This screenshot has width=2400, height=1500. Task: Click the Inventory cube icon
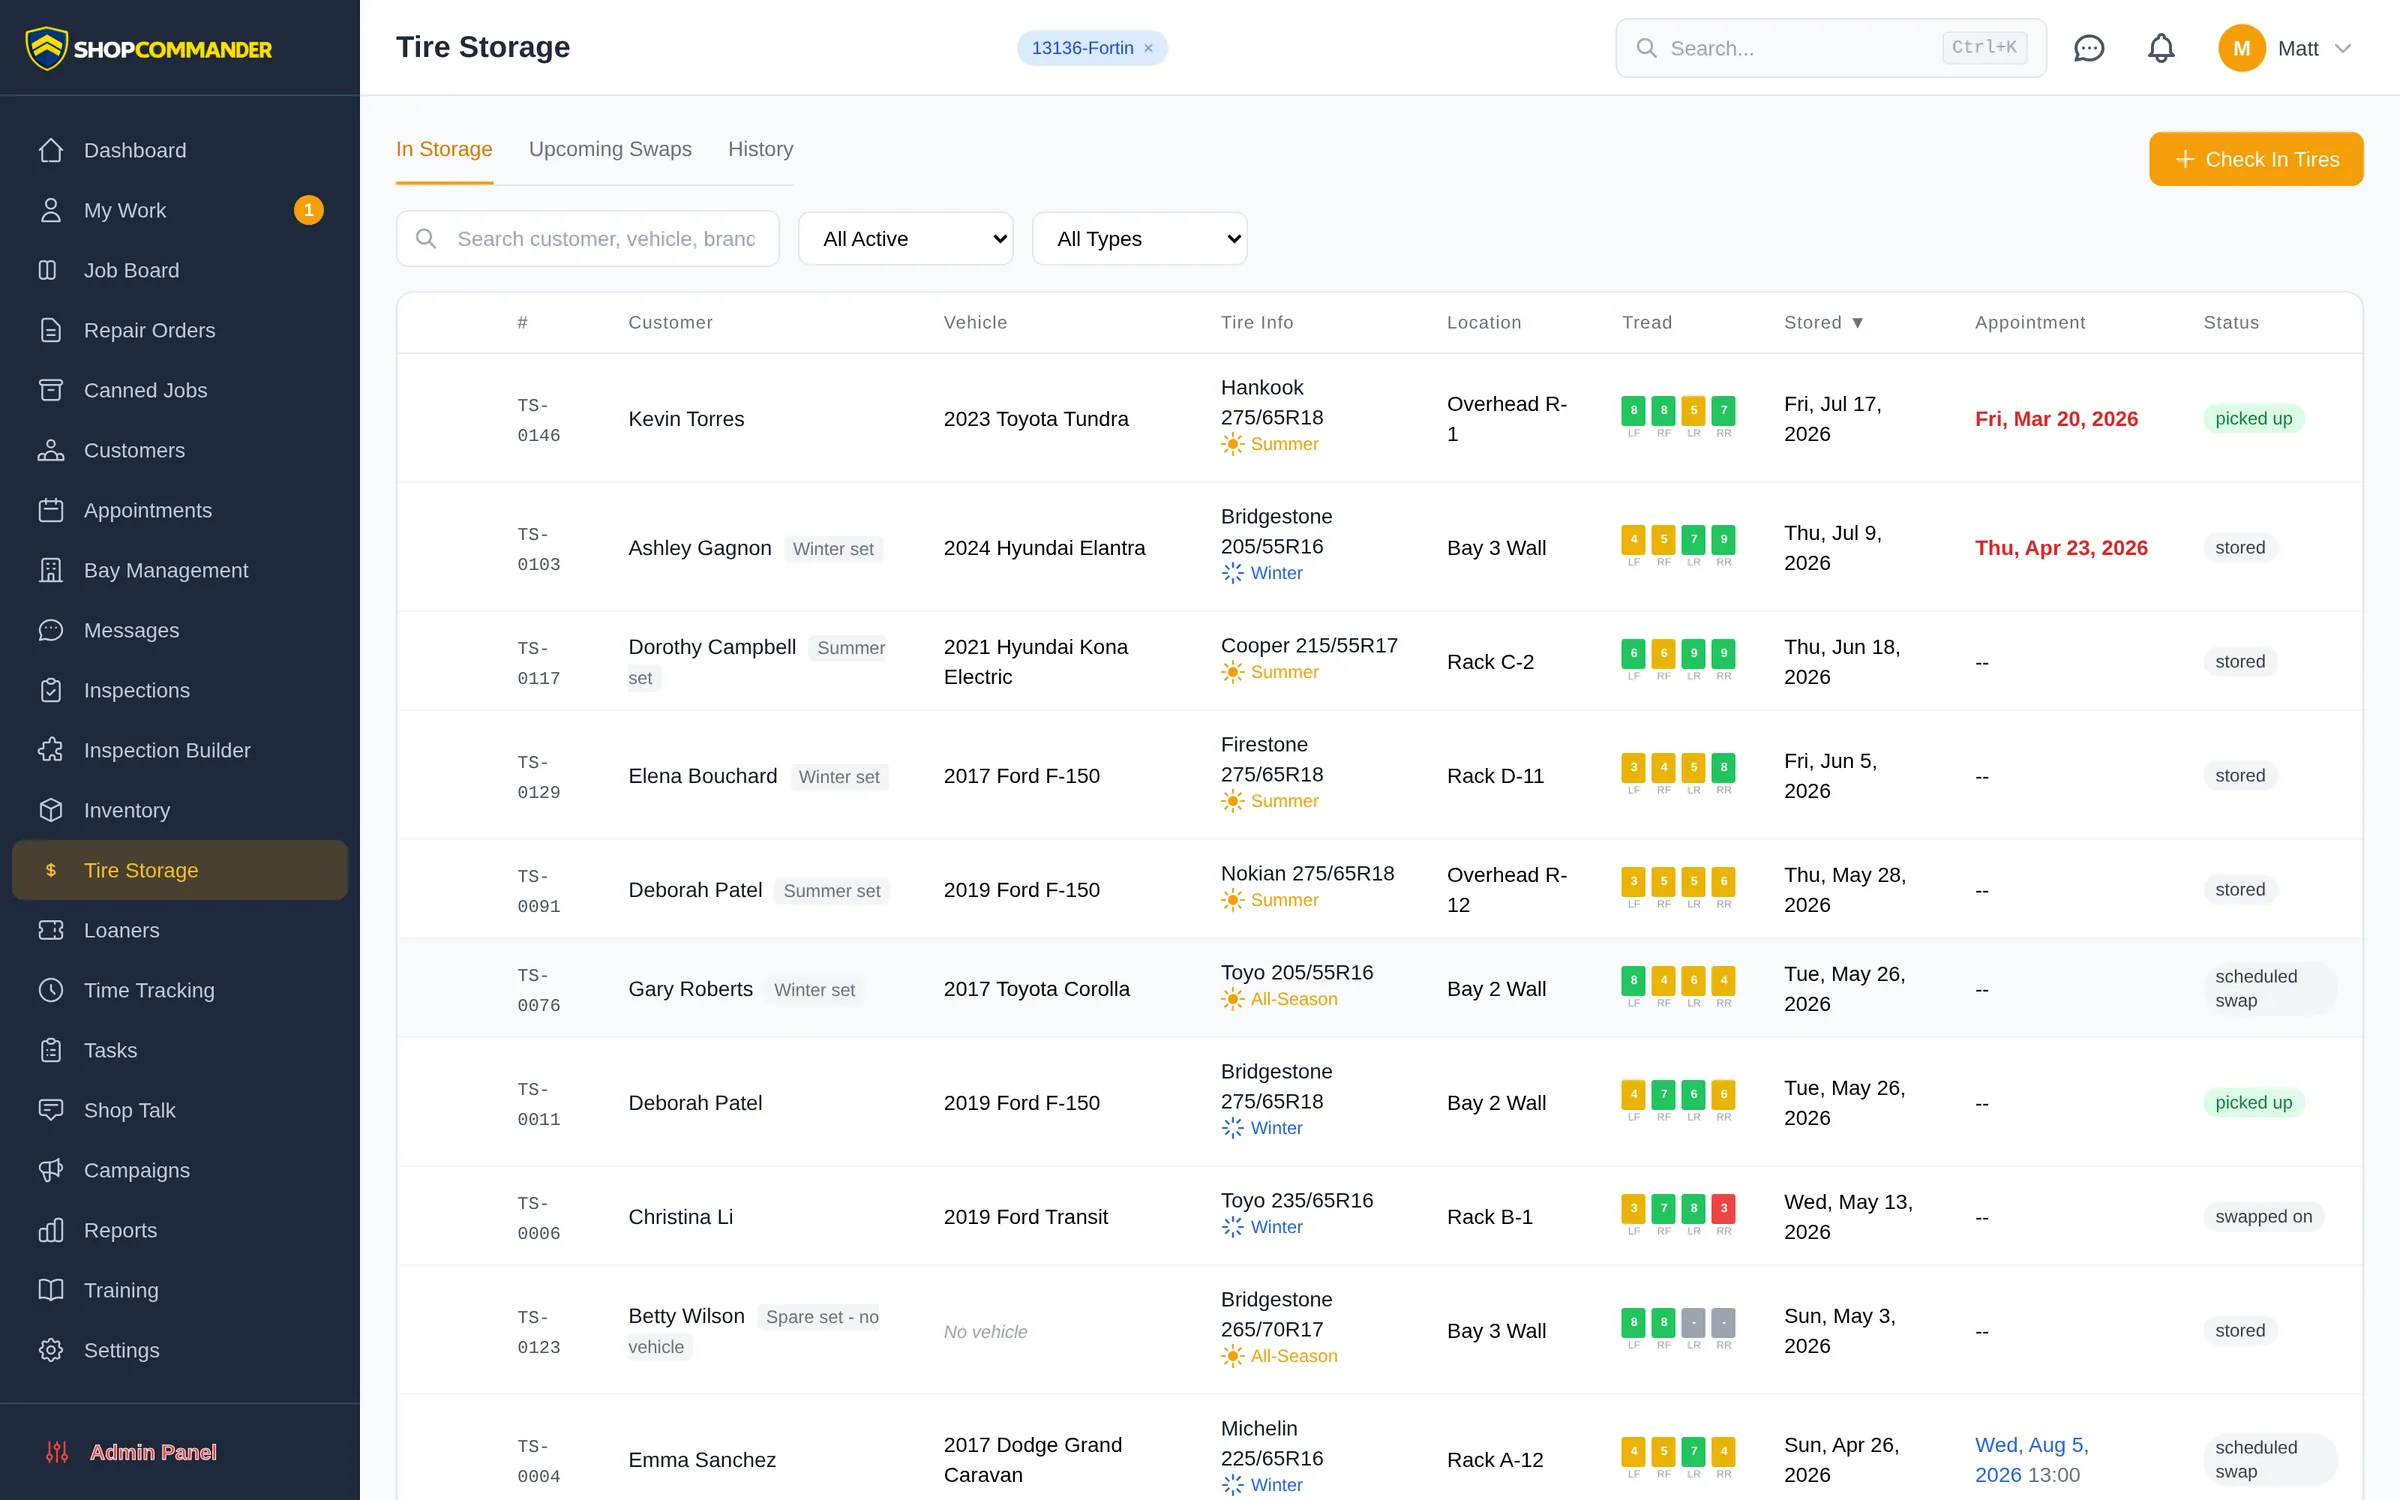(51, 810)
